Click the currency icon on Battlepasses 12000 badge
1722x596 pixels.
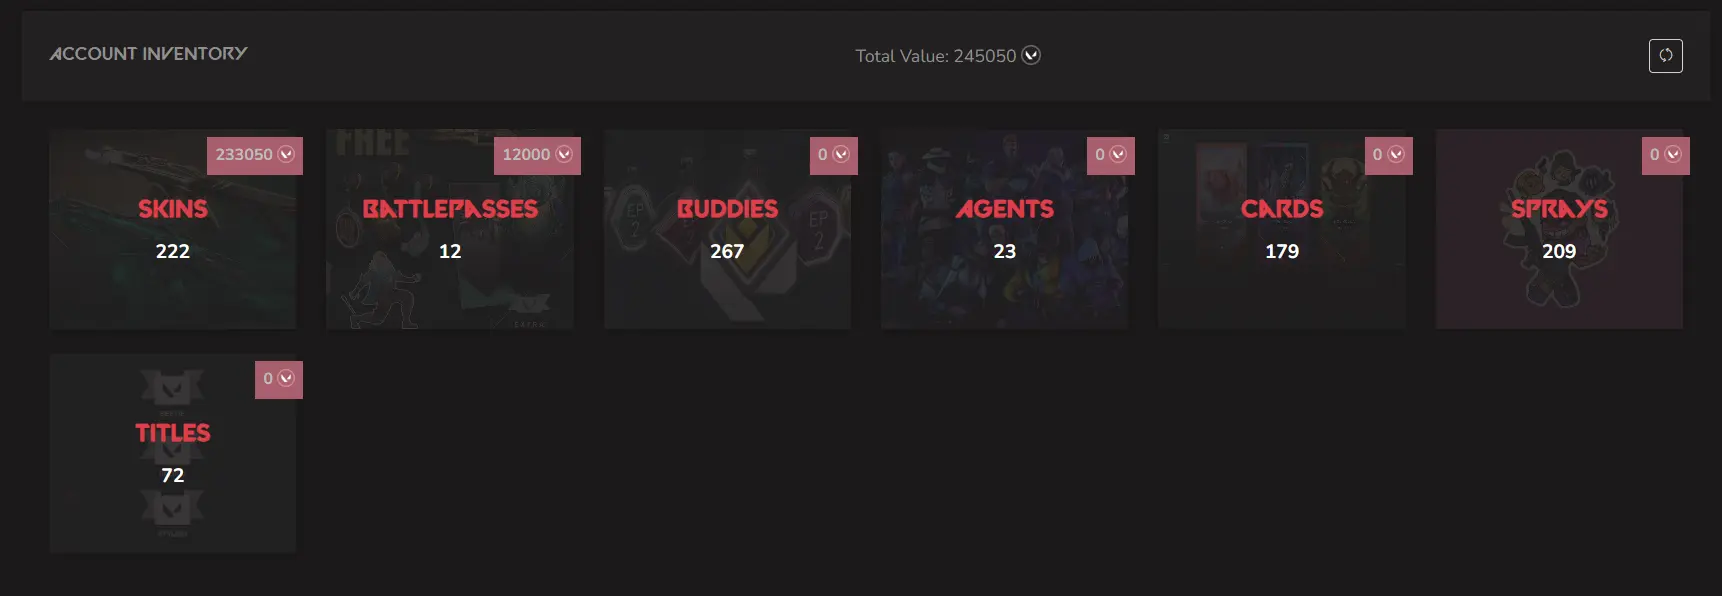click(x=564, y=154)
